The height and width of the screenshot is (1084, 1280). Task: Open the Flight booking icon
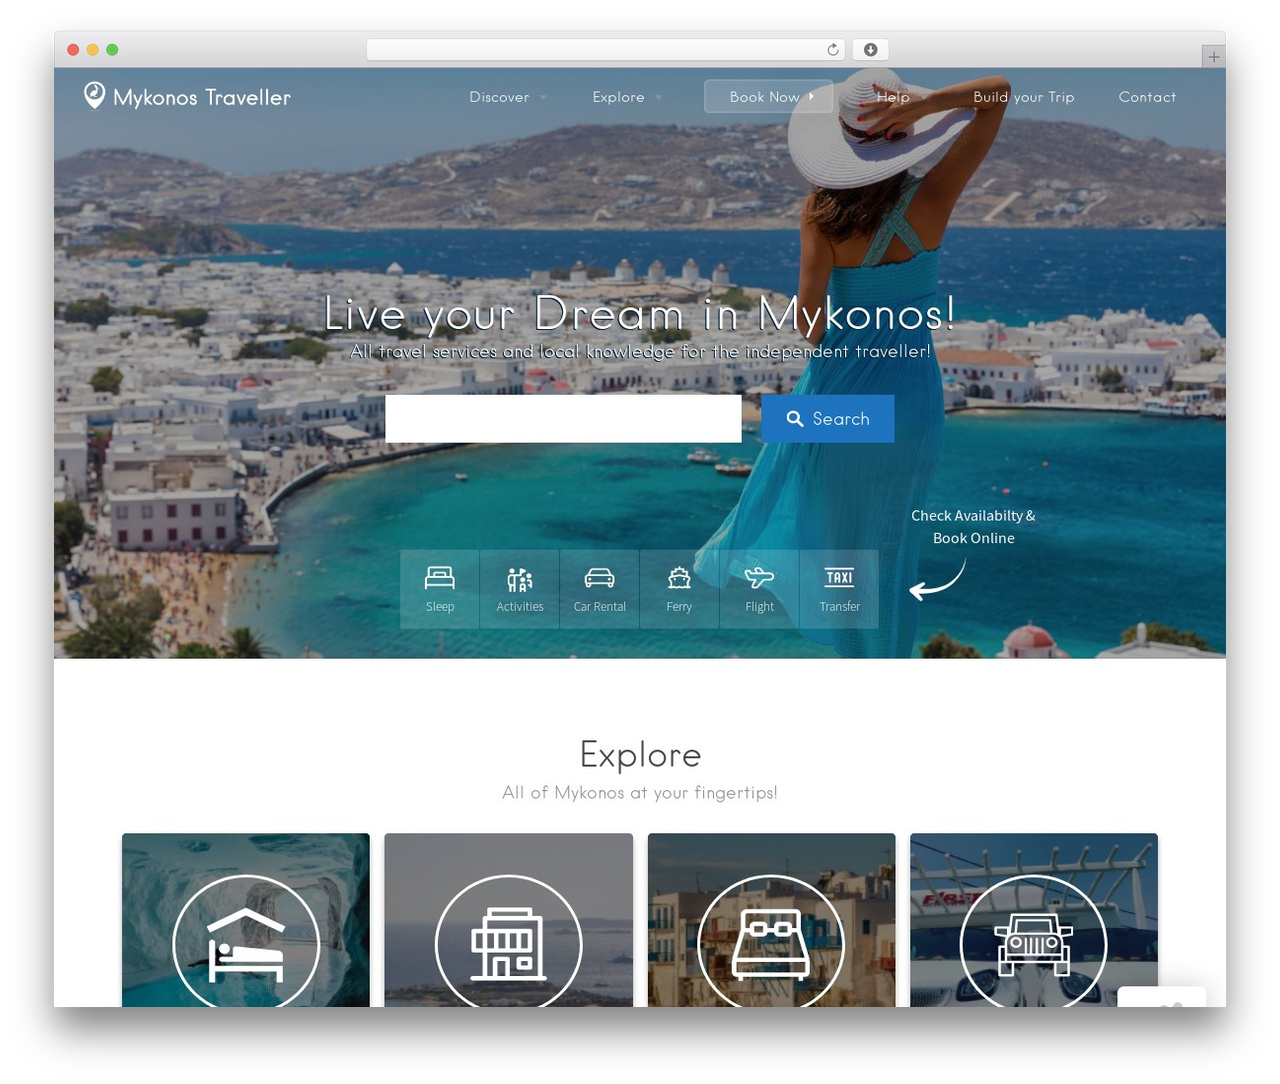(x=759, y=589)
